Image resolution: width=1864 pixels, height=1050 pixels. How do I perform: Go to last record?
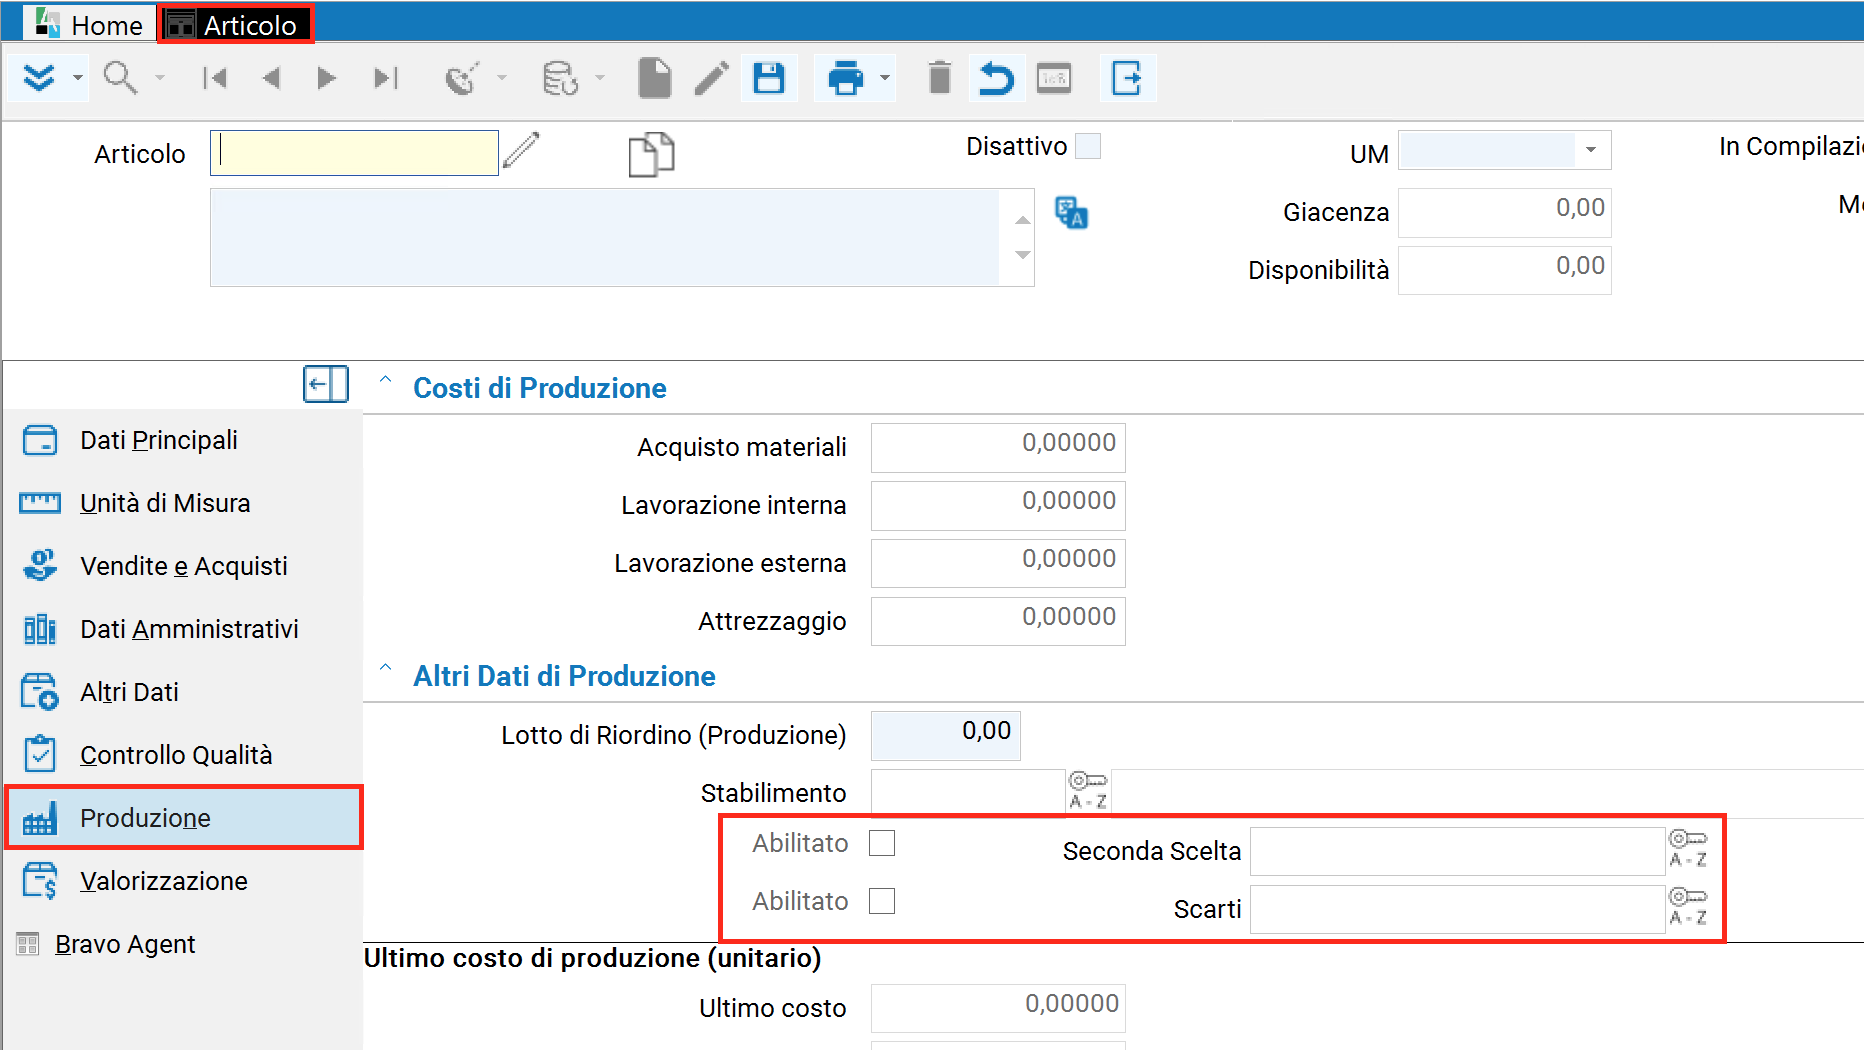tap(386, 78)
